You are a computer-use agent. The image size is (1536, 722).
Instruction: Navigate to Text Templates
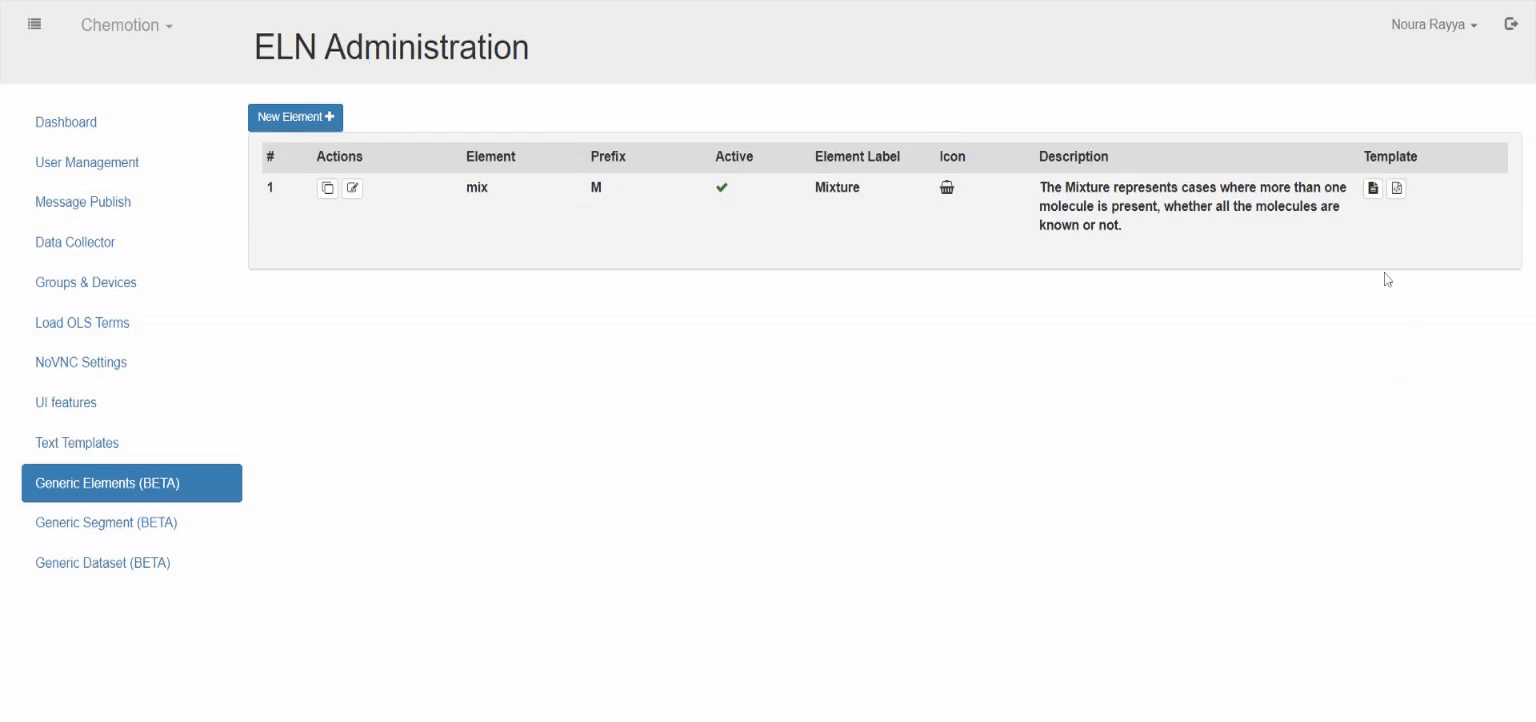pyautogui.click(x=77, y=443)
